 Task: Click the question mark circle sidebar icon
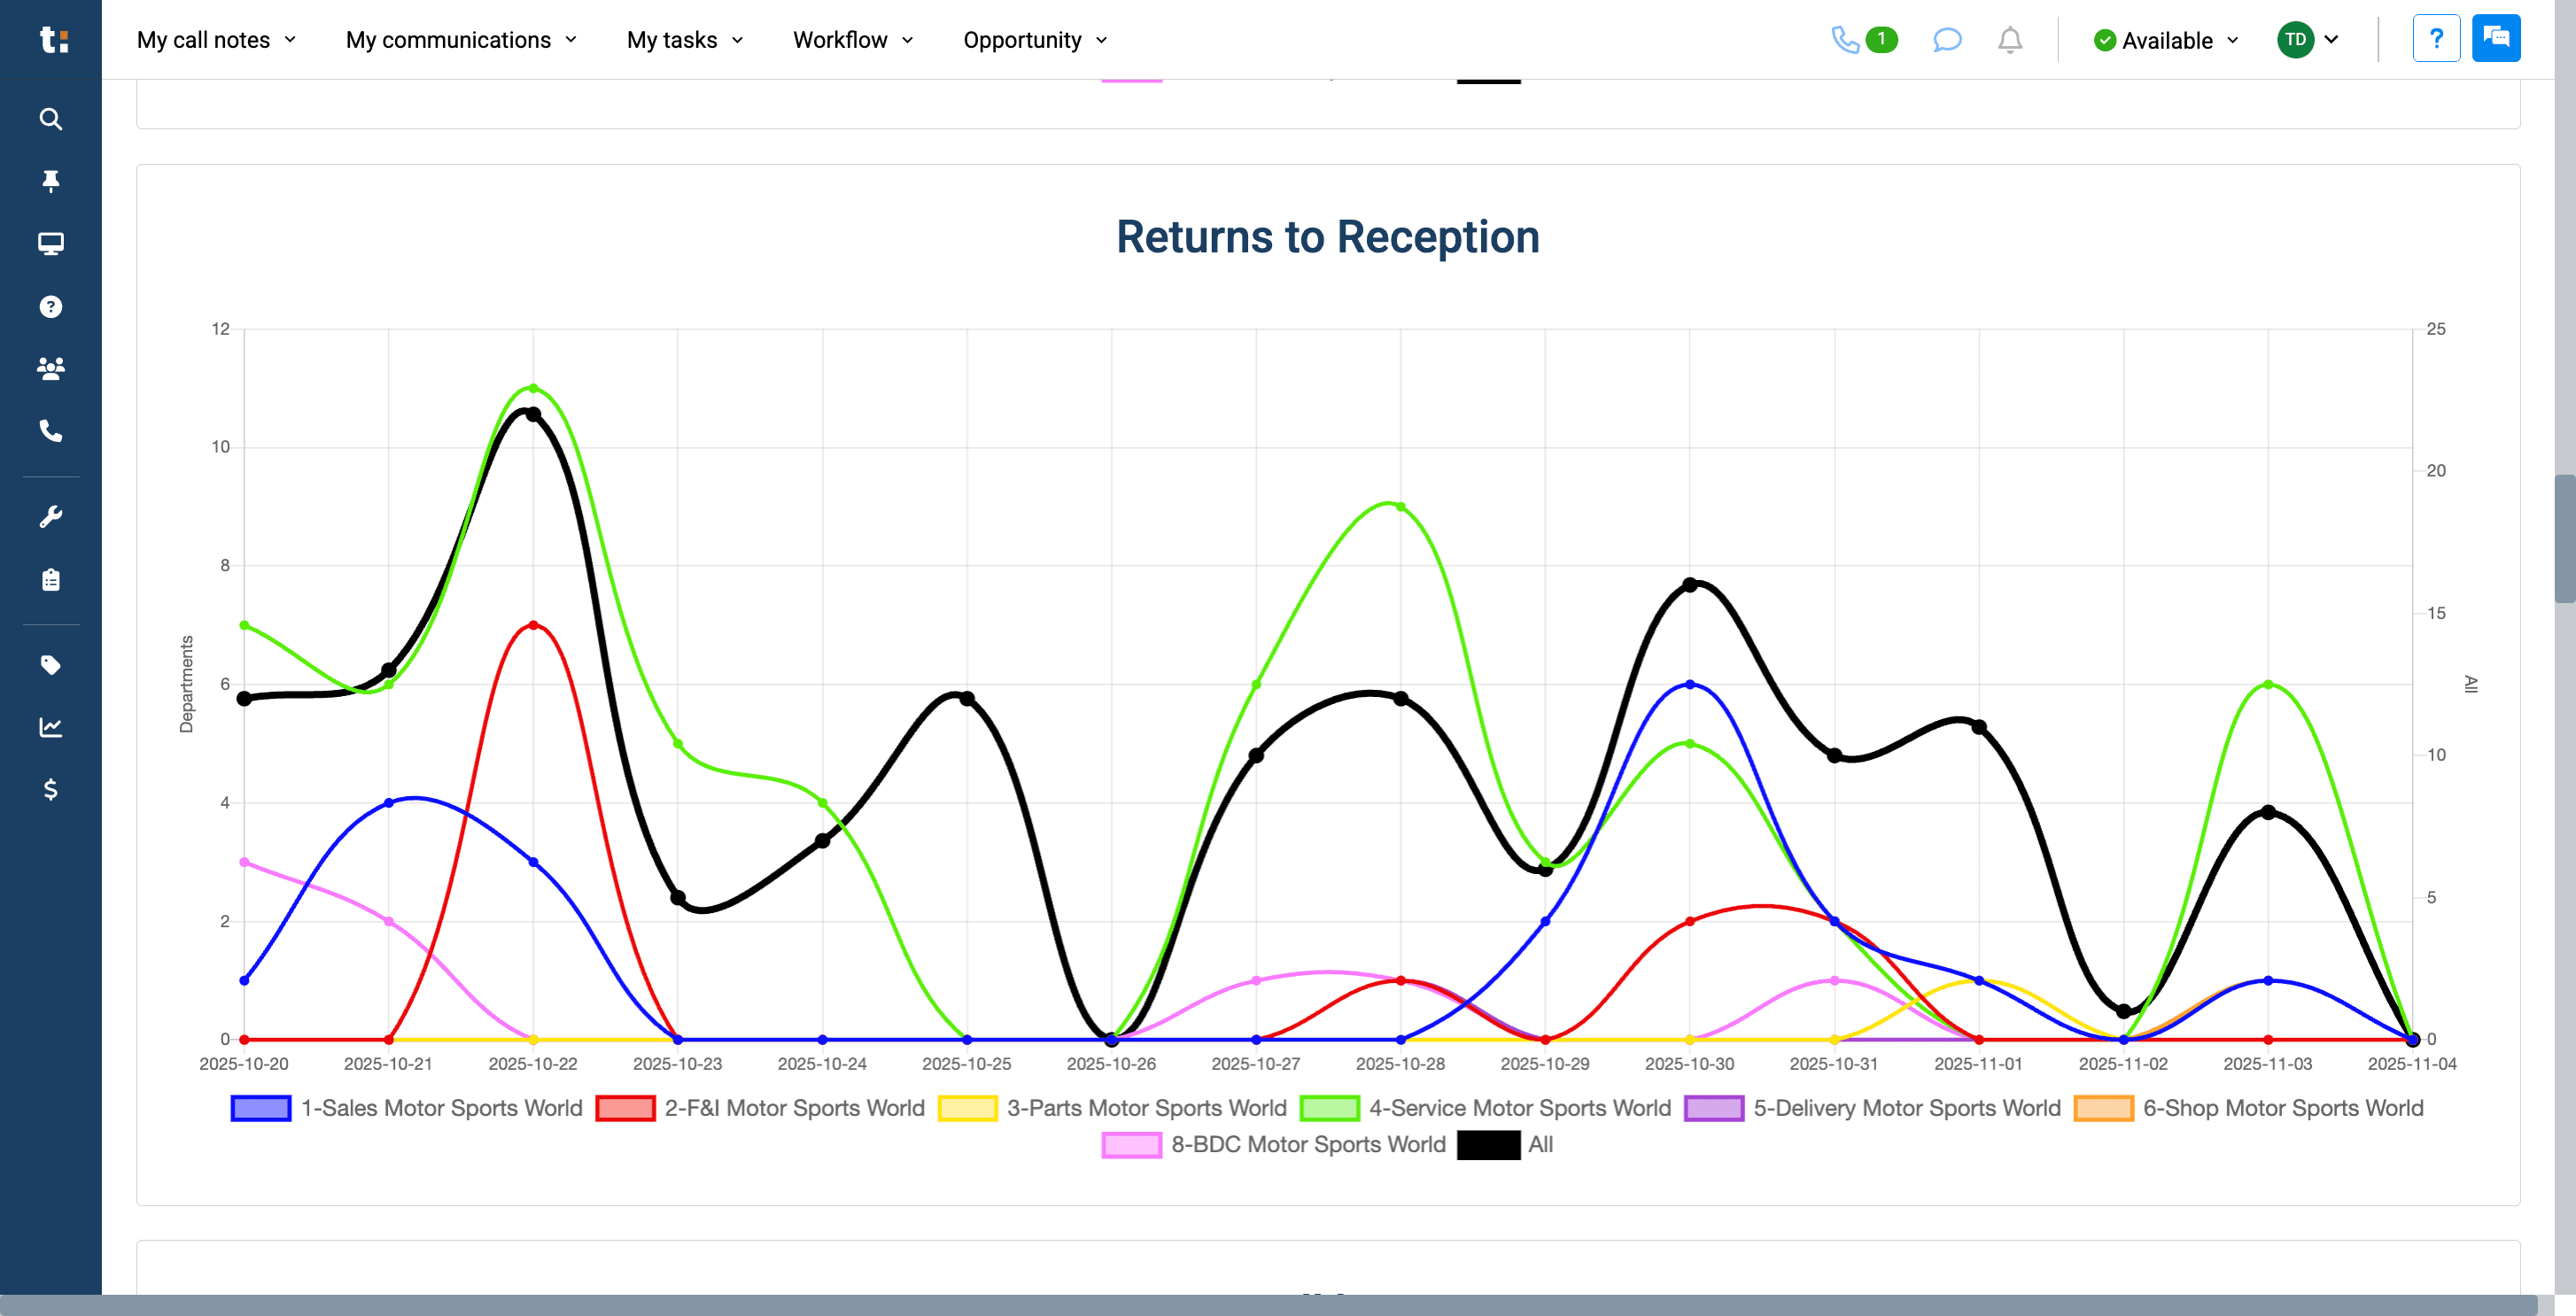(51, 306)
